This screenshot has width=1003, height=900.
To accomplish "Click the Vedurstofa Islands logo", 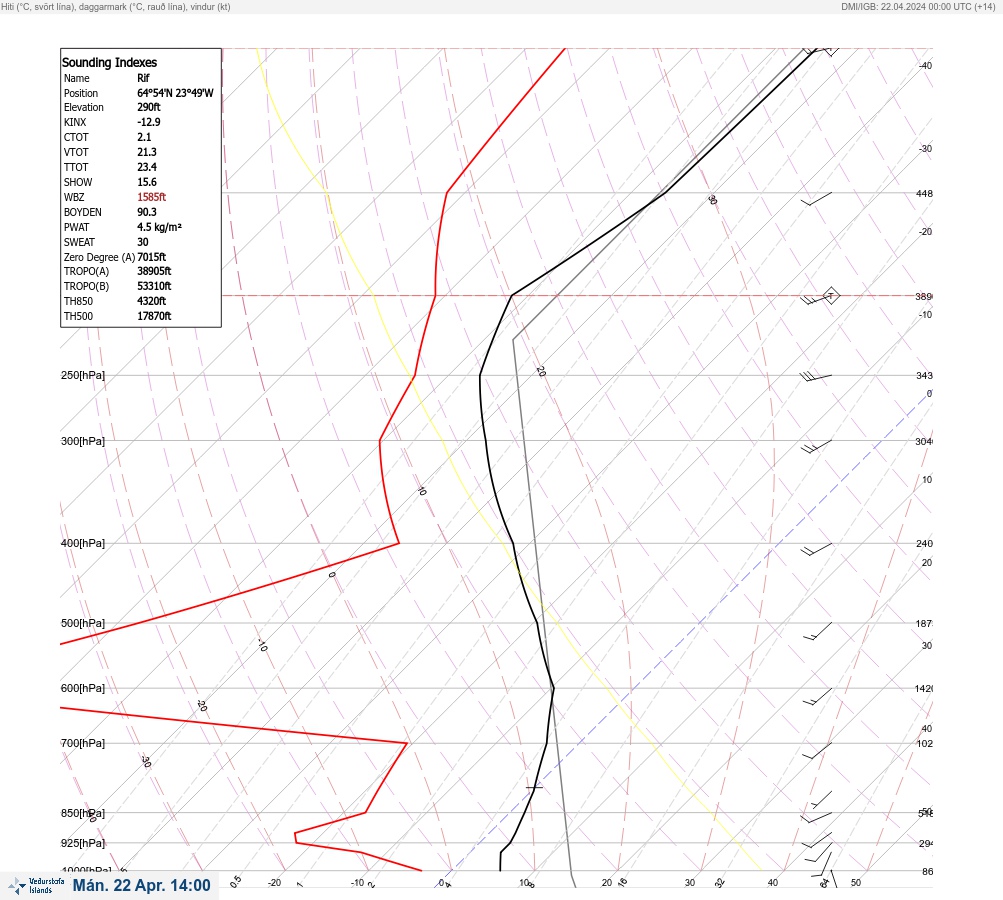I will pyautogui.click(x=36, y=886).
